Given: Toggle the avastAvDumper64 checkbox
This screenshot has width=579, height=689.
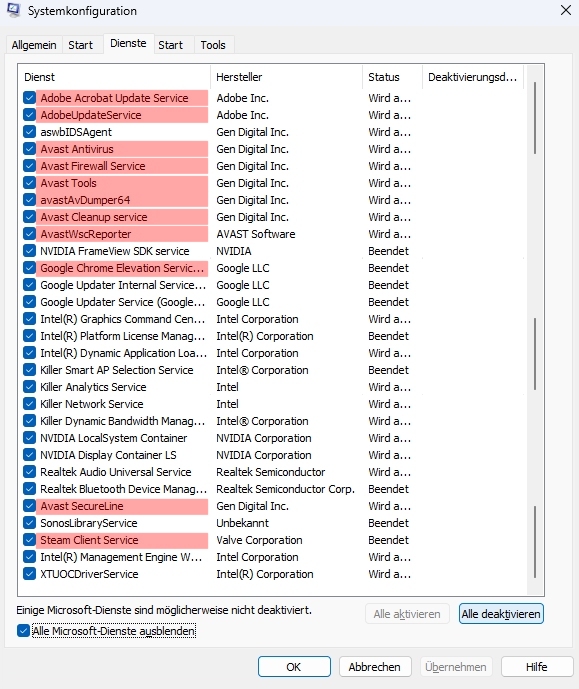Looking at the screenshot, I should click(x=29, y=200).
